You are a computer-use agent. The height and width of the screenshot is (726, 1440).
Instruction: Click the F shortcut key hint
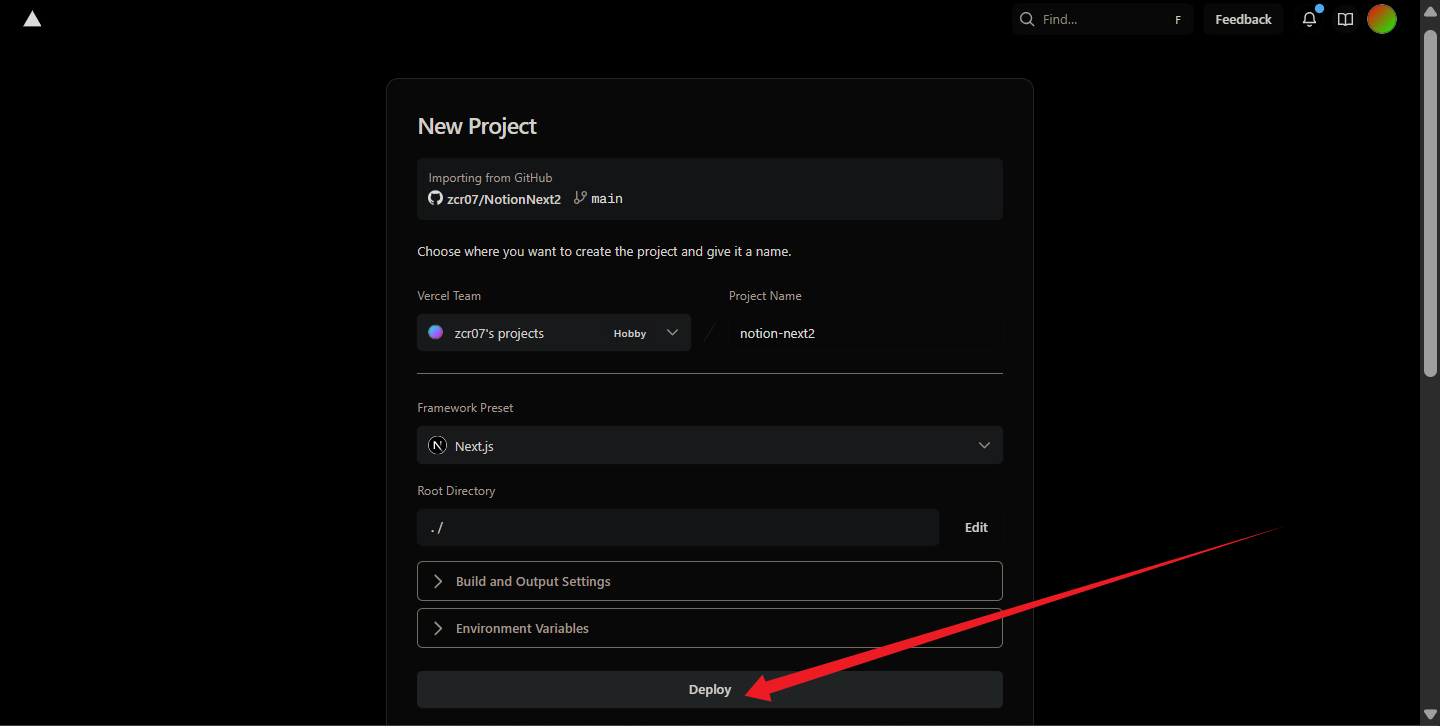coord(1177,20)
